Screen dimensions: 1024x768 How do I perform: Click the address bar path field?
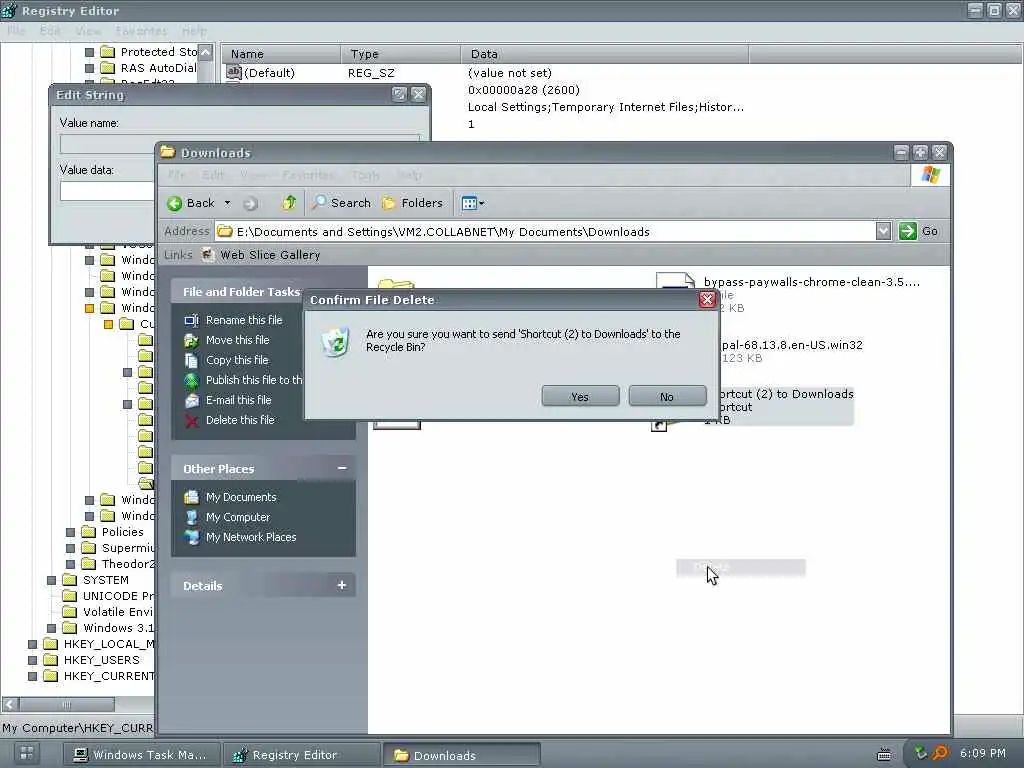545,231
